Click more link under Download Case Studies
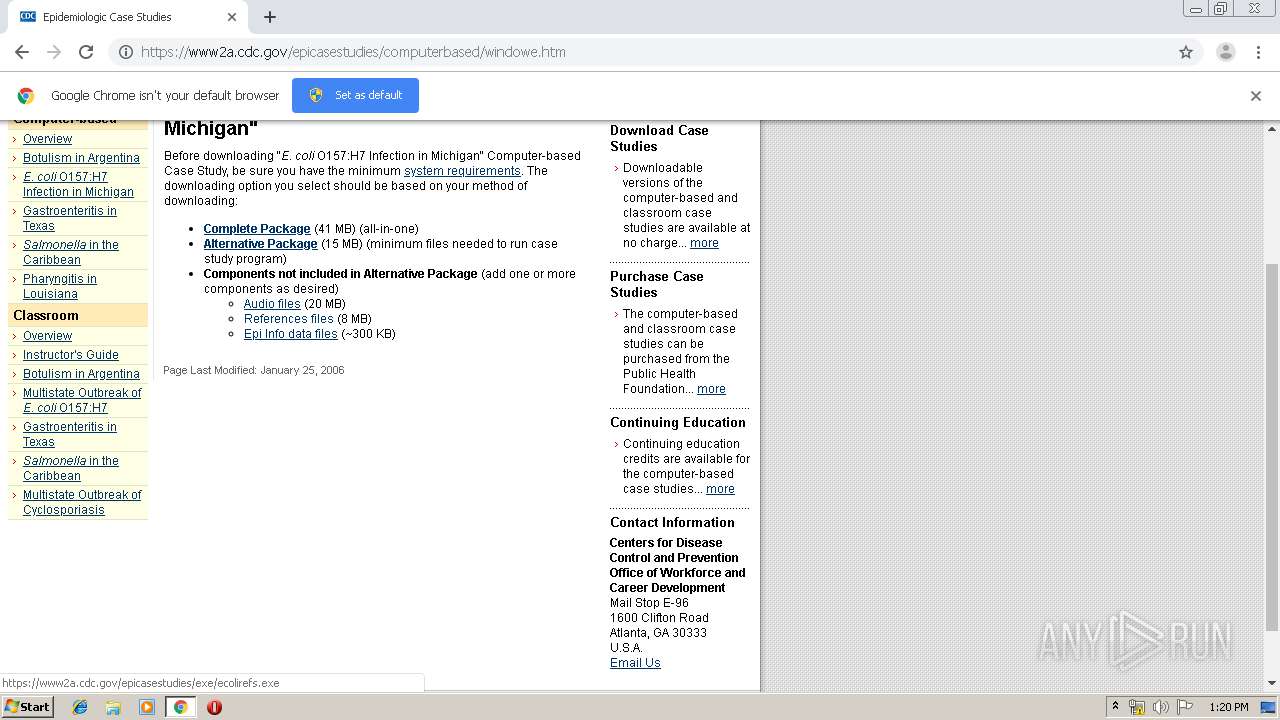Viewport: 1280px width, 720px height. (704, 243)
